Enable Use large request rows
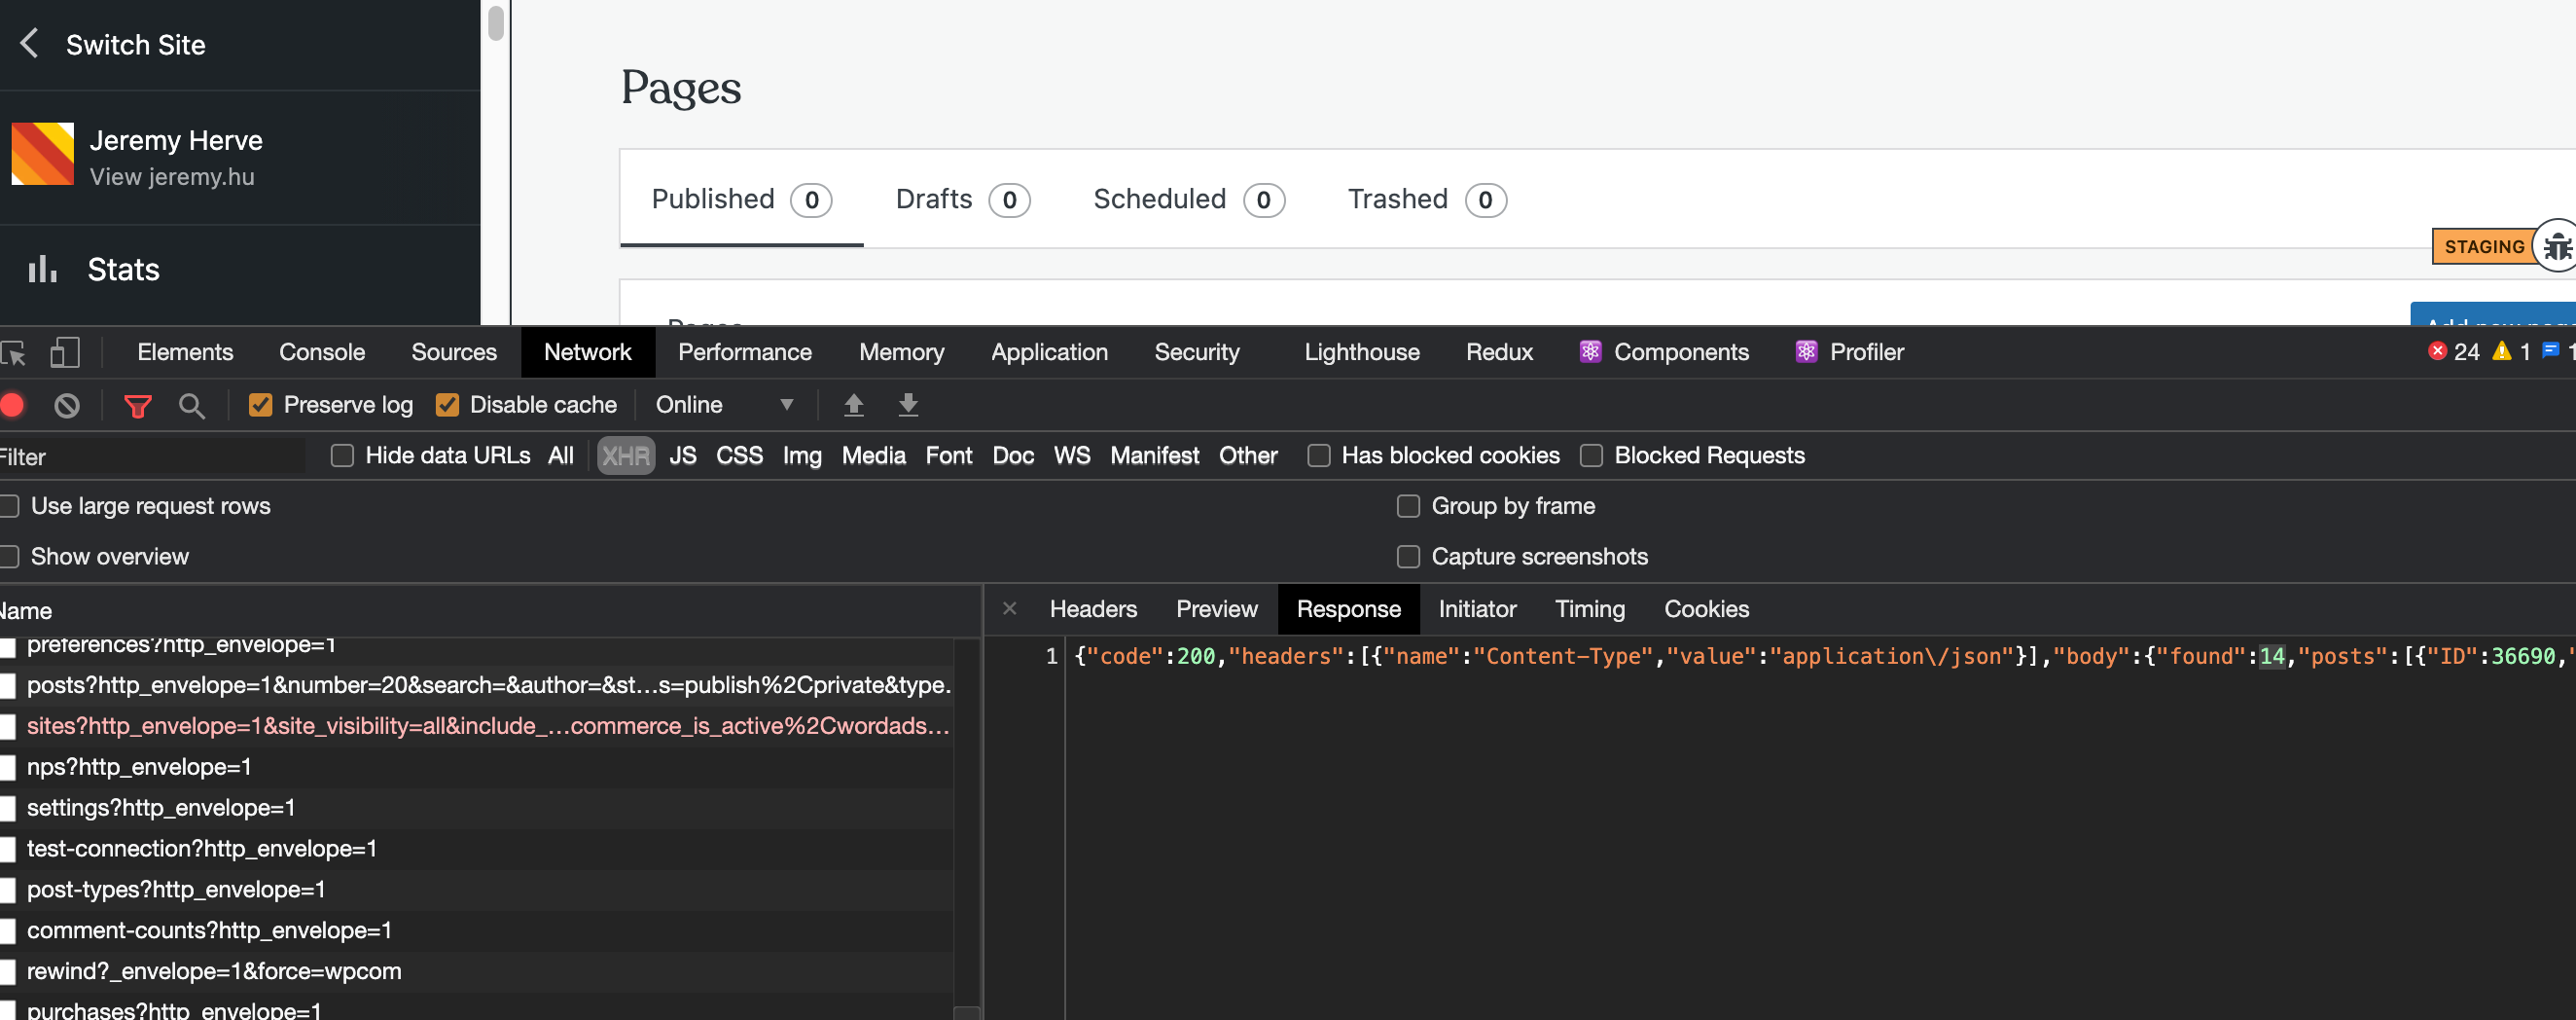 [x=10, y=505]
